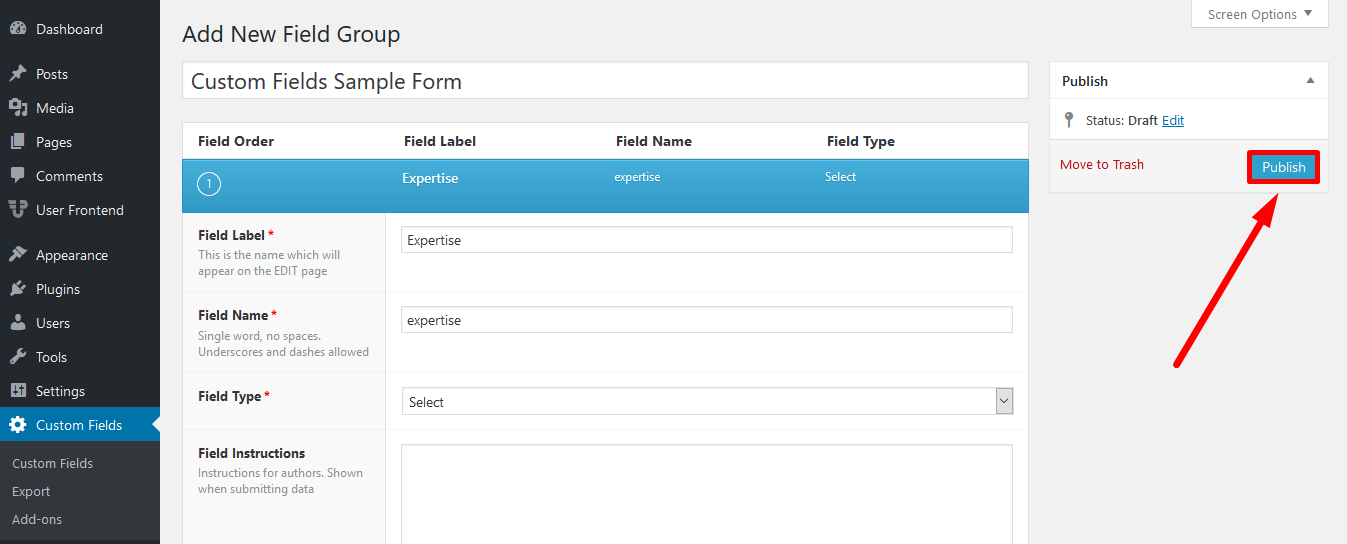Click the Pages icon in sidebar
This screenshot has width=1347, height=544.
click(18, 142)
